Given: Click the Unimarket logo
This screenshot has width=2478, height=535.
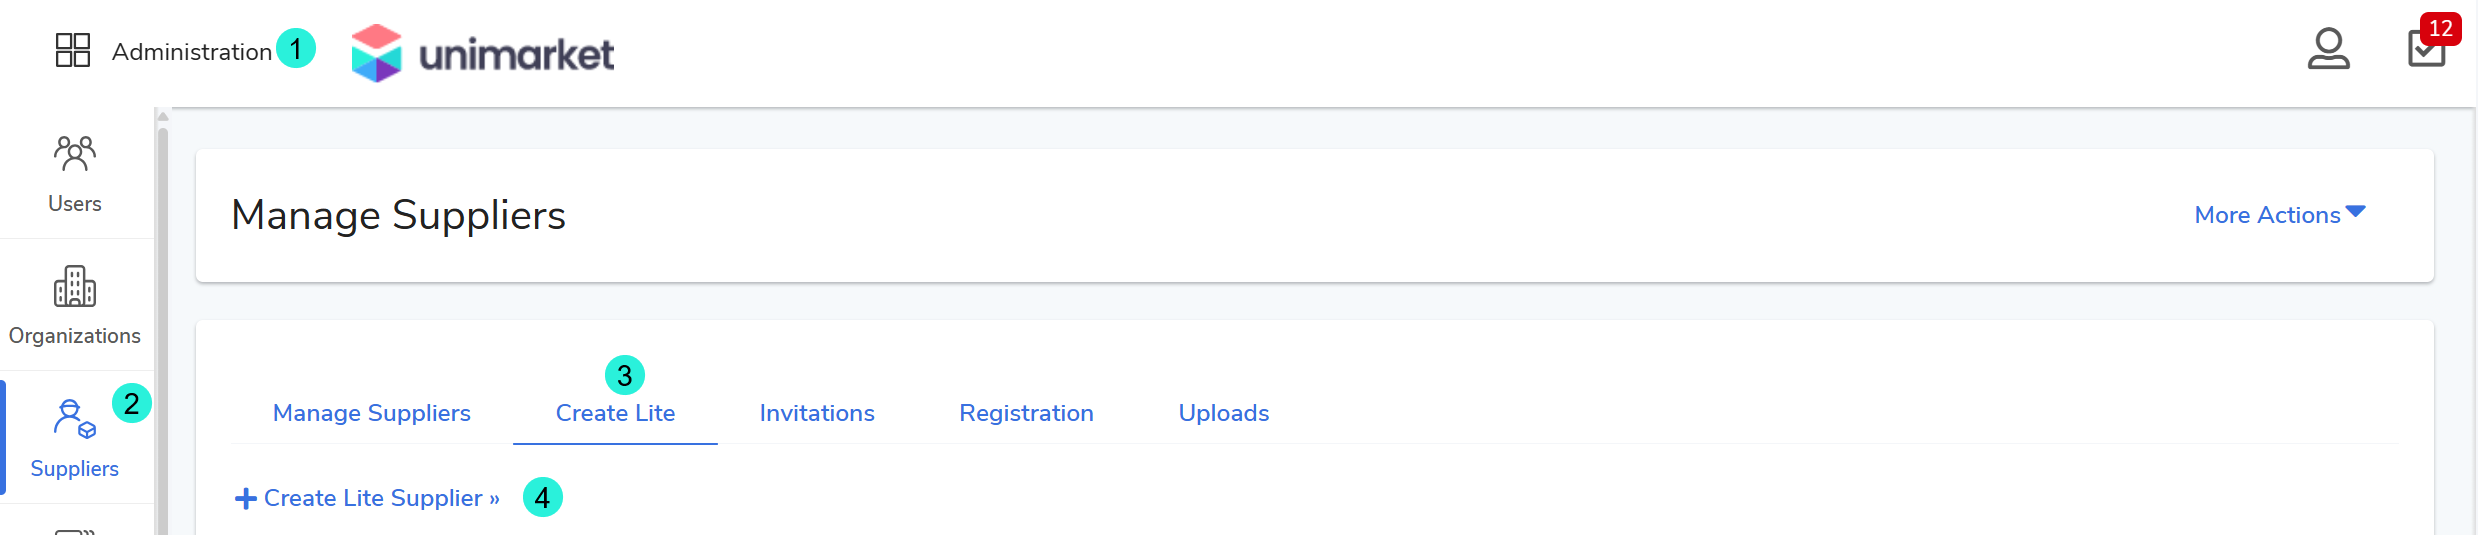Looking at the screenshot, I should point(483,53).
